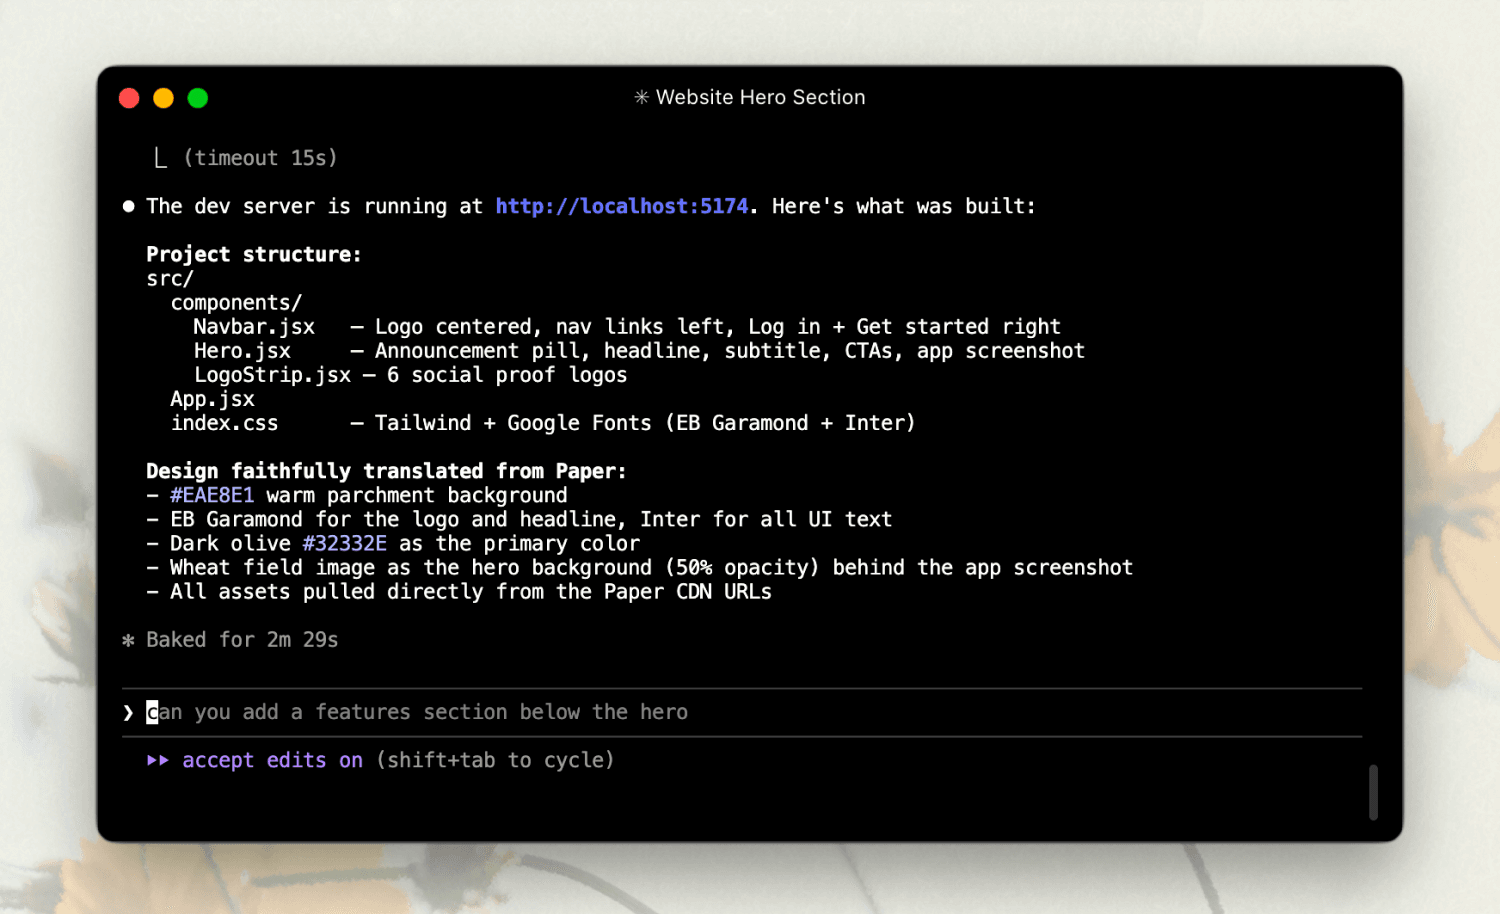
Task: Click the prompt chevron before the input
Action: coord(128,712)
